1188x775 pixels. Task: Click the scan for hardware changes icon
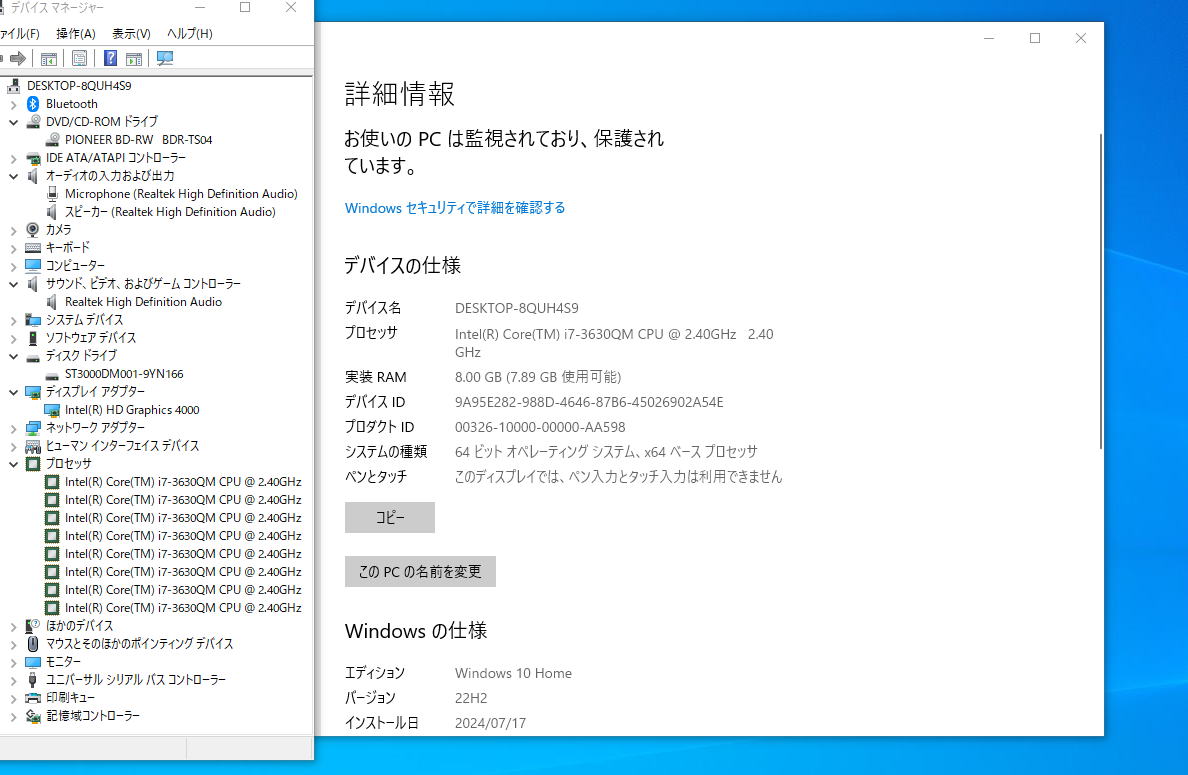point(164,58)
